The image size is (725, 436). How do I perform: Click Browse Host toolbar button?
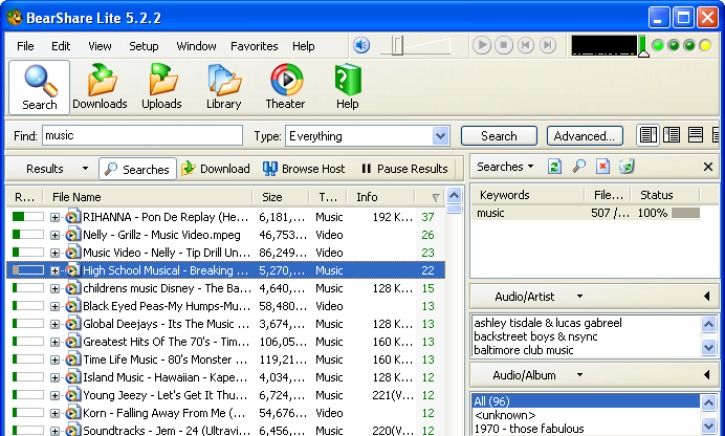304,169
